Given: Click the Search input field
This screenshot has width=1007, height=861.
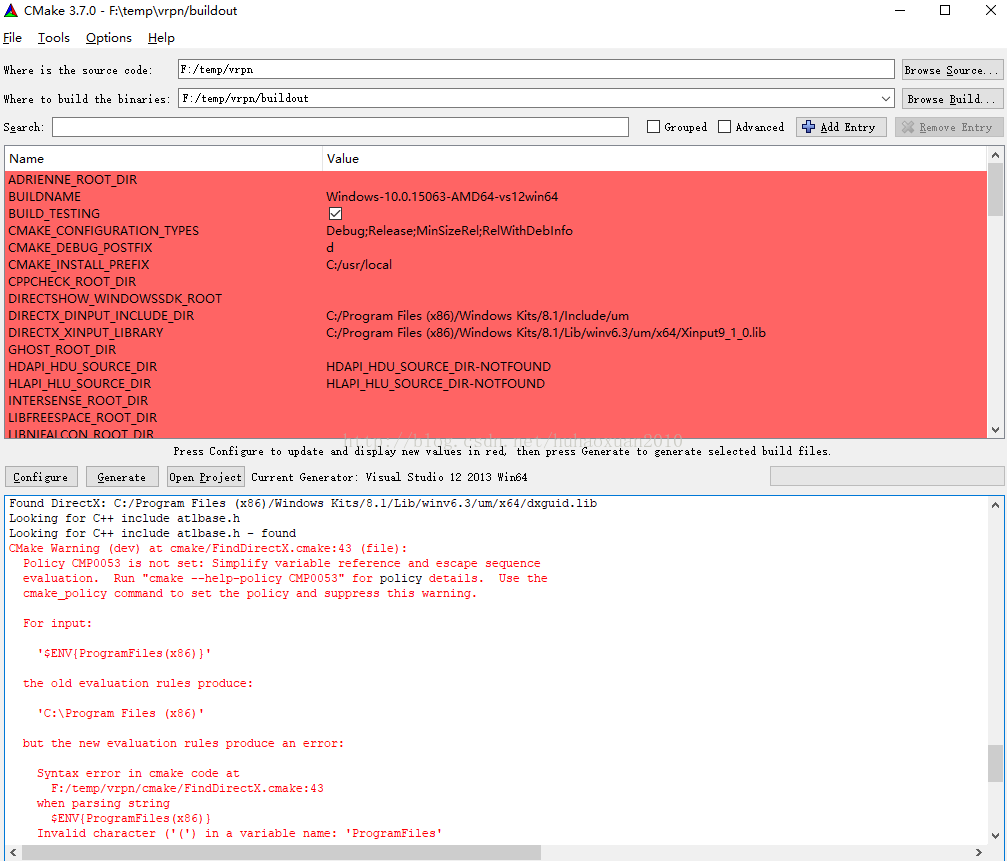Looking at the screenshot, I should click(340, 127).
